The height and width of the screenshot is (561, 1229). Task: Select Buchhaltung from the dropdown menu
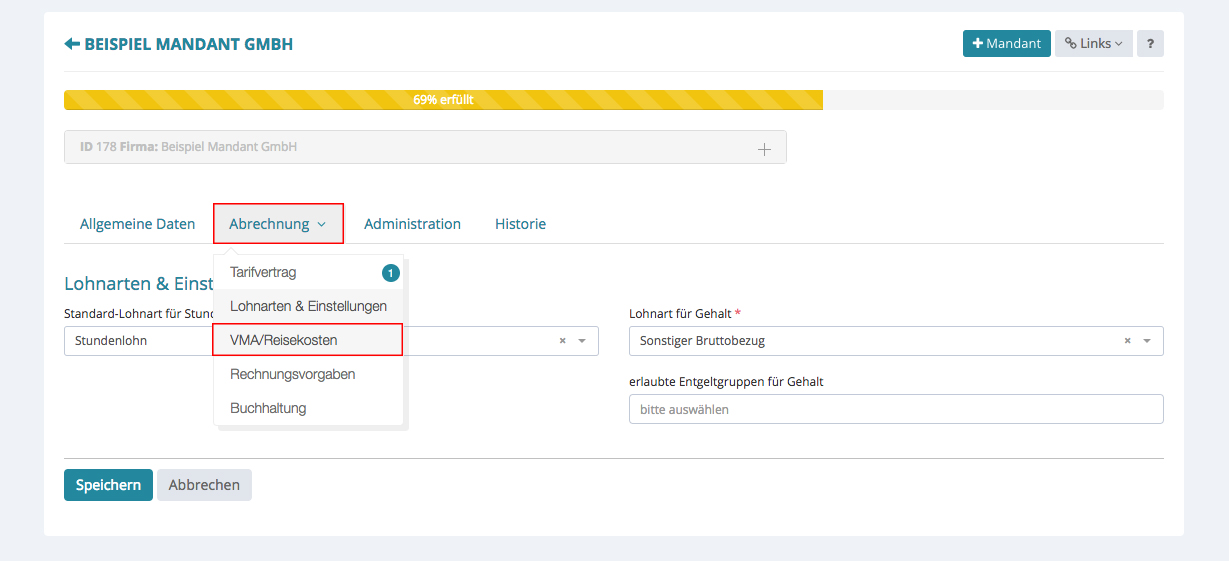[x=268, y=408]
